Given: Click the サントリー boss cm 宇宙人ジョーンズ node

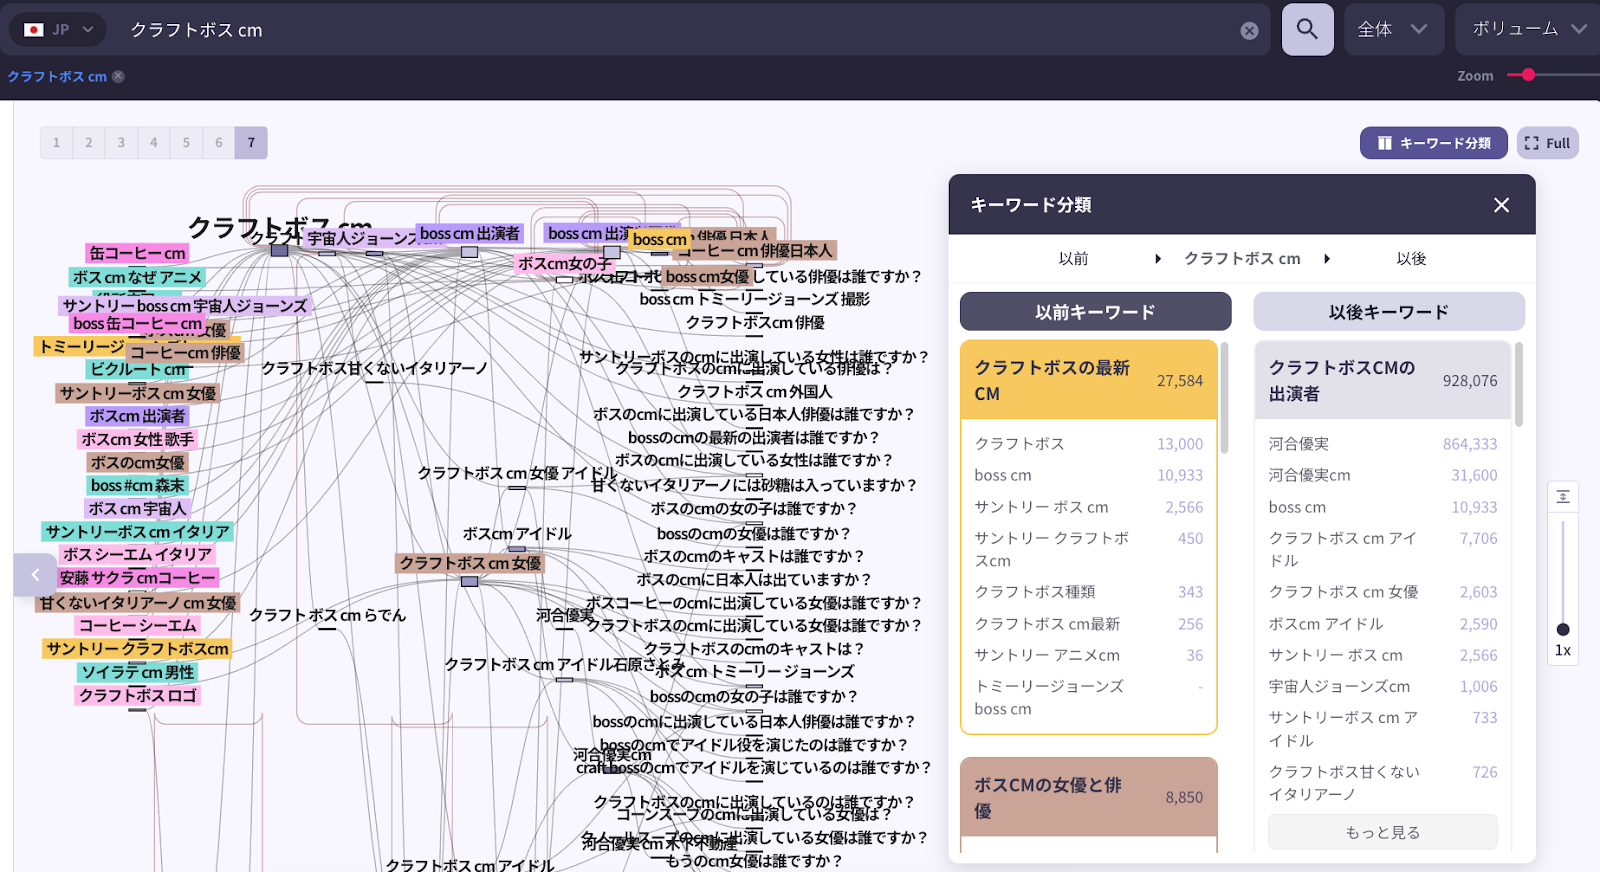Looking at the screenshot, I should point(185,306).
